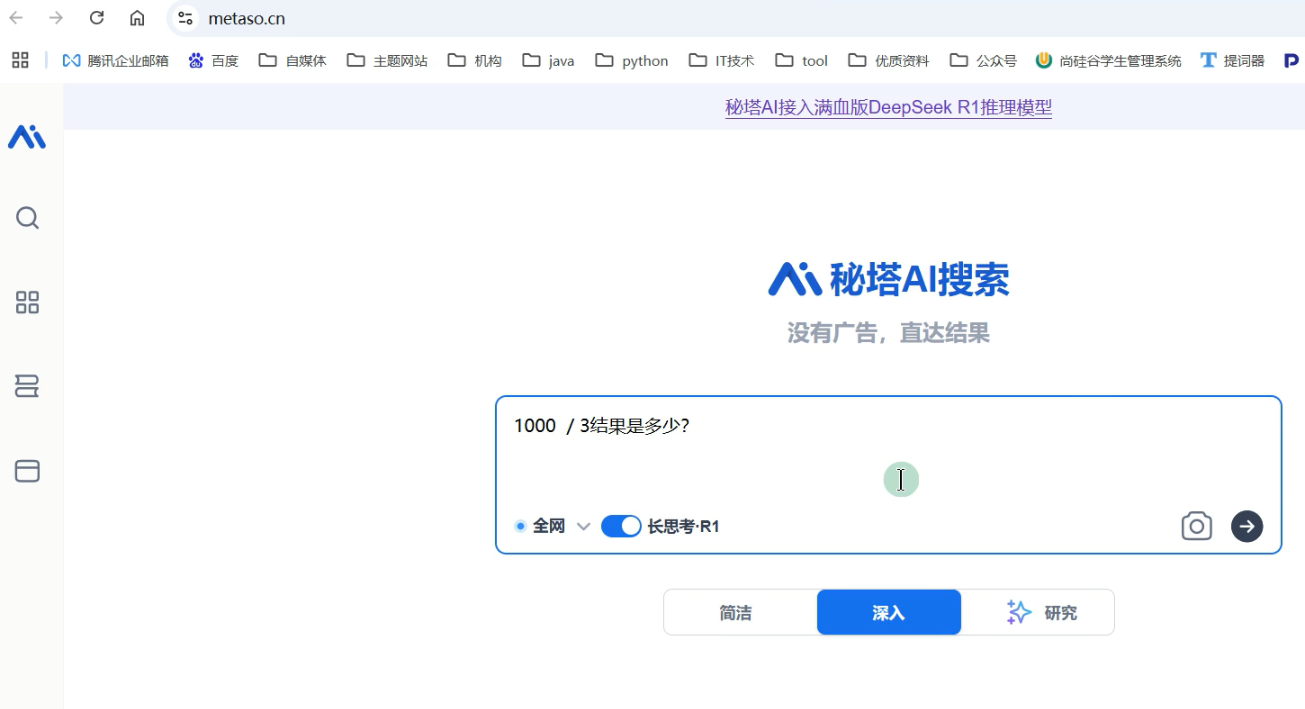The height and width of the screenshot is (709, 1305).
Task: Click the 没有广告，直达结果 tagline
Action: pyautogui.click(x=888, y=333)
